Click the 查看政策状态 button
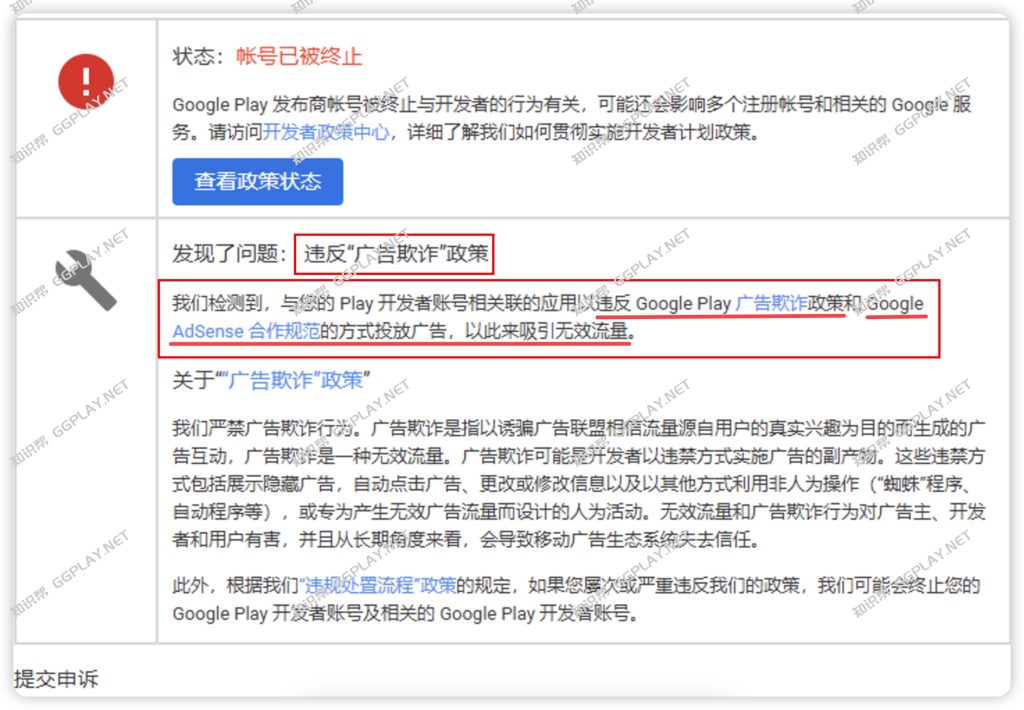 (x=257, y=182)
